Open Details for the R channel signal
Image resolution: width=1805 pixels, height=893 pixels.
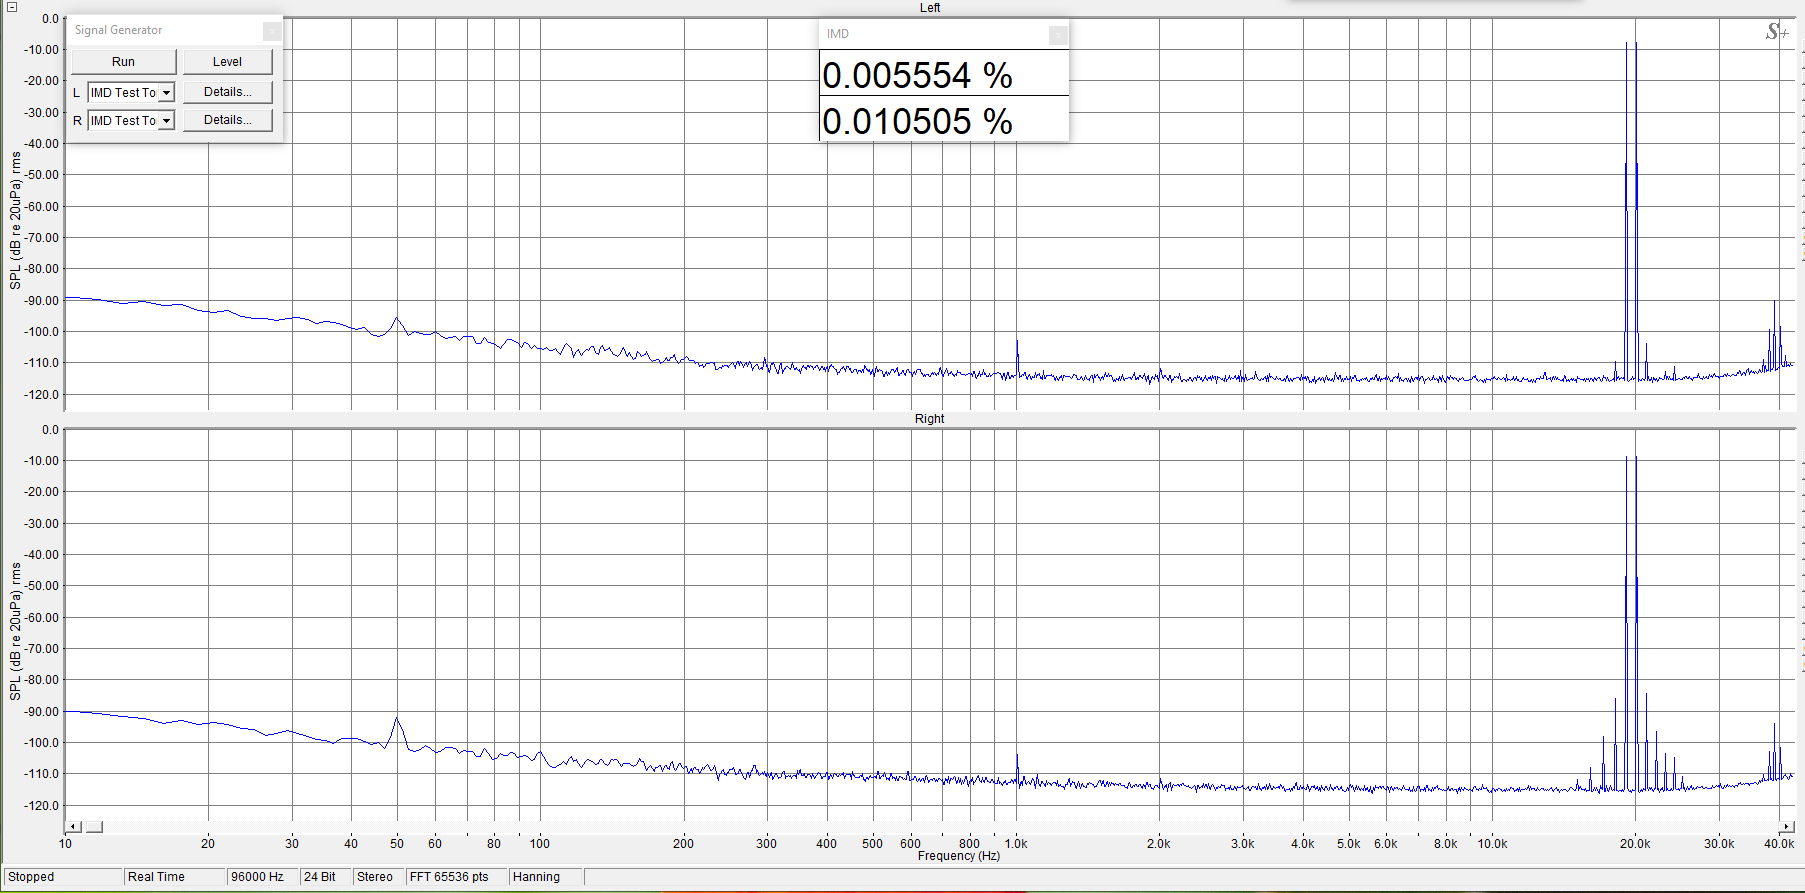click(227, 120)
